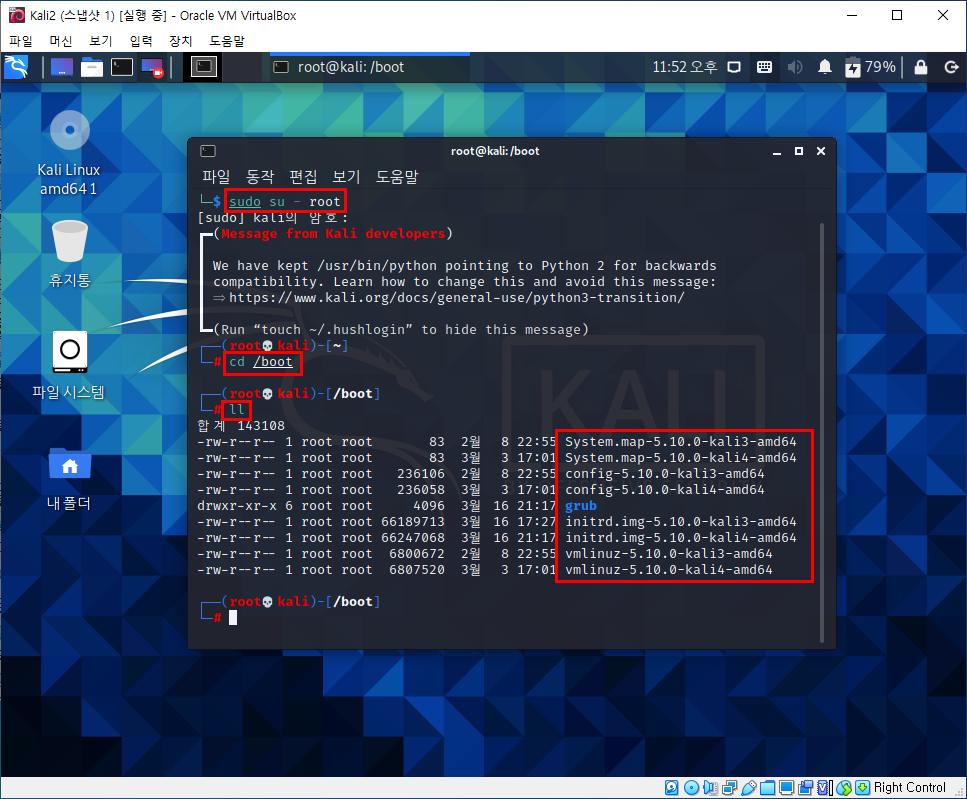
Task: Open the terminal window's 파일 menu
Action: [216, 177]
